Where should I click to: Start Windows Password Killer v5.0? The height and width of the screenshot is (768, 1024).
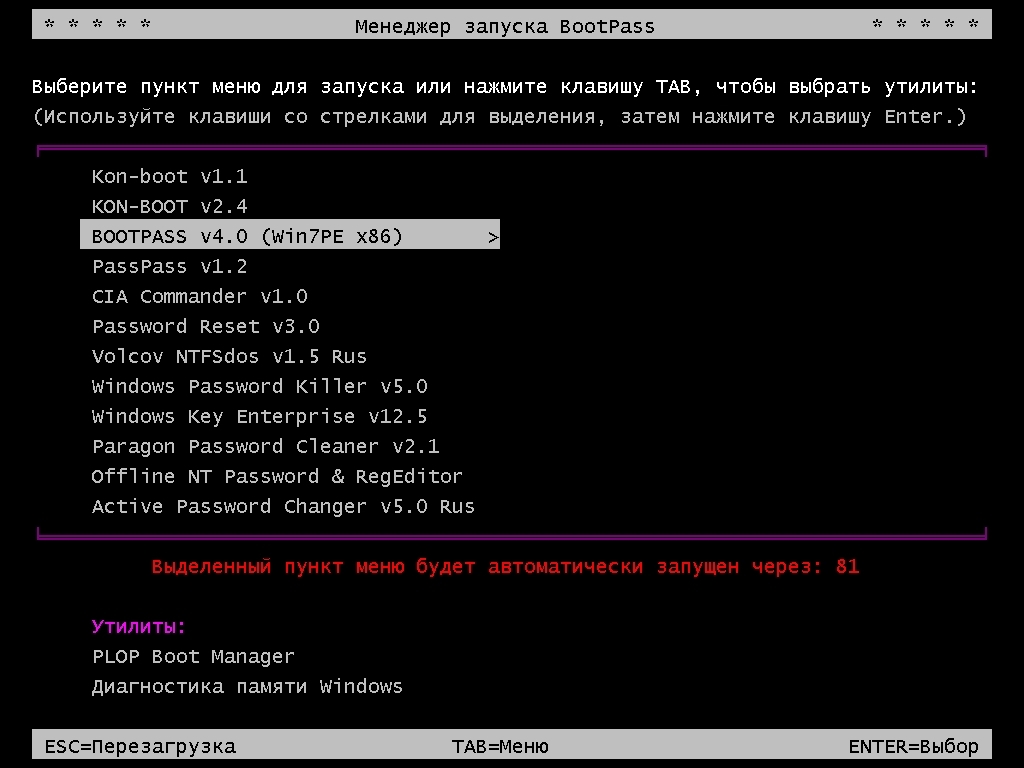[x=259, y=387]
